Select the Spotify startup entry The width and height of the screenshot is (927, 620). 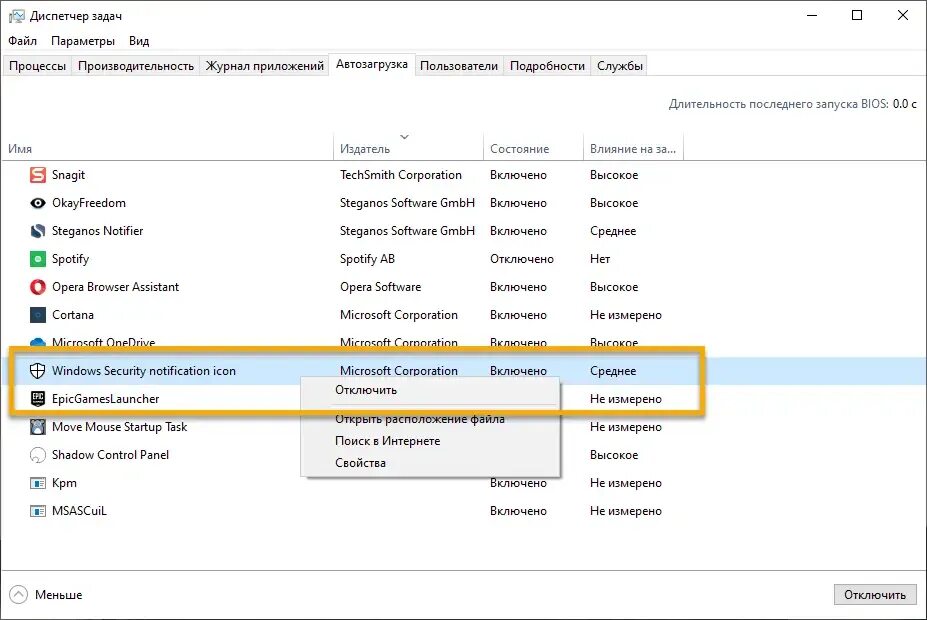70,259
